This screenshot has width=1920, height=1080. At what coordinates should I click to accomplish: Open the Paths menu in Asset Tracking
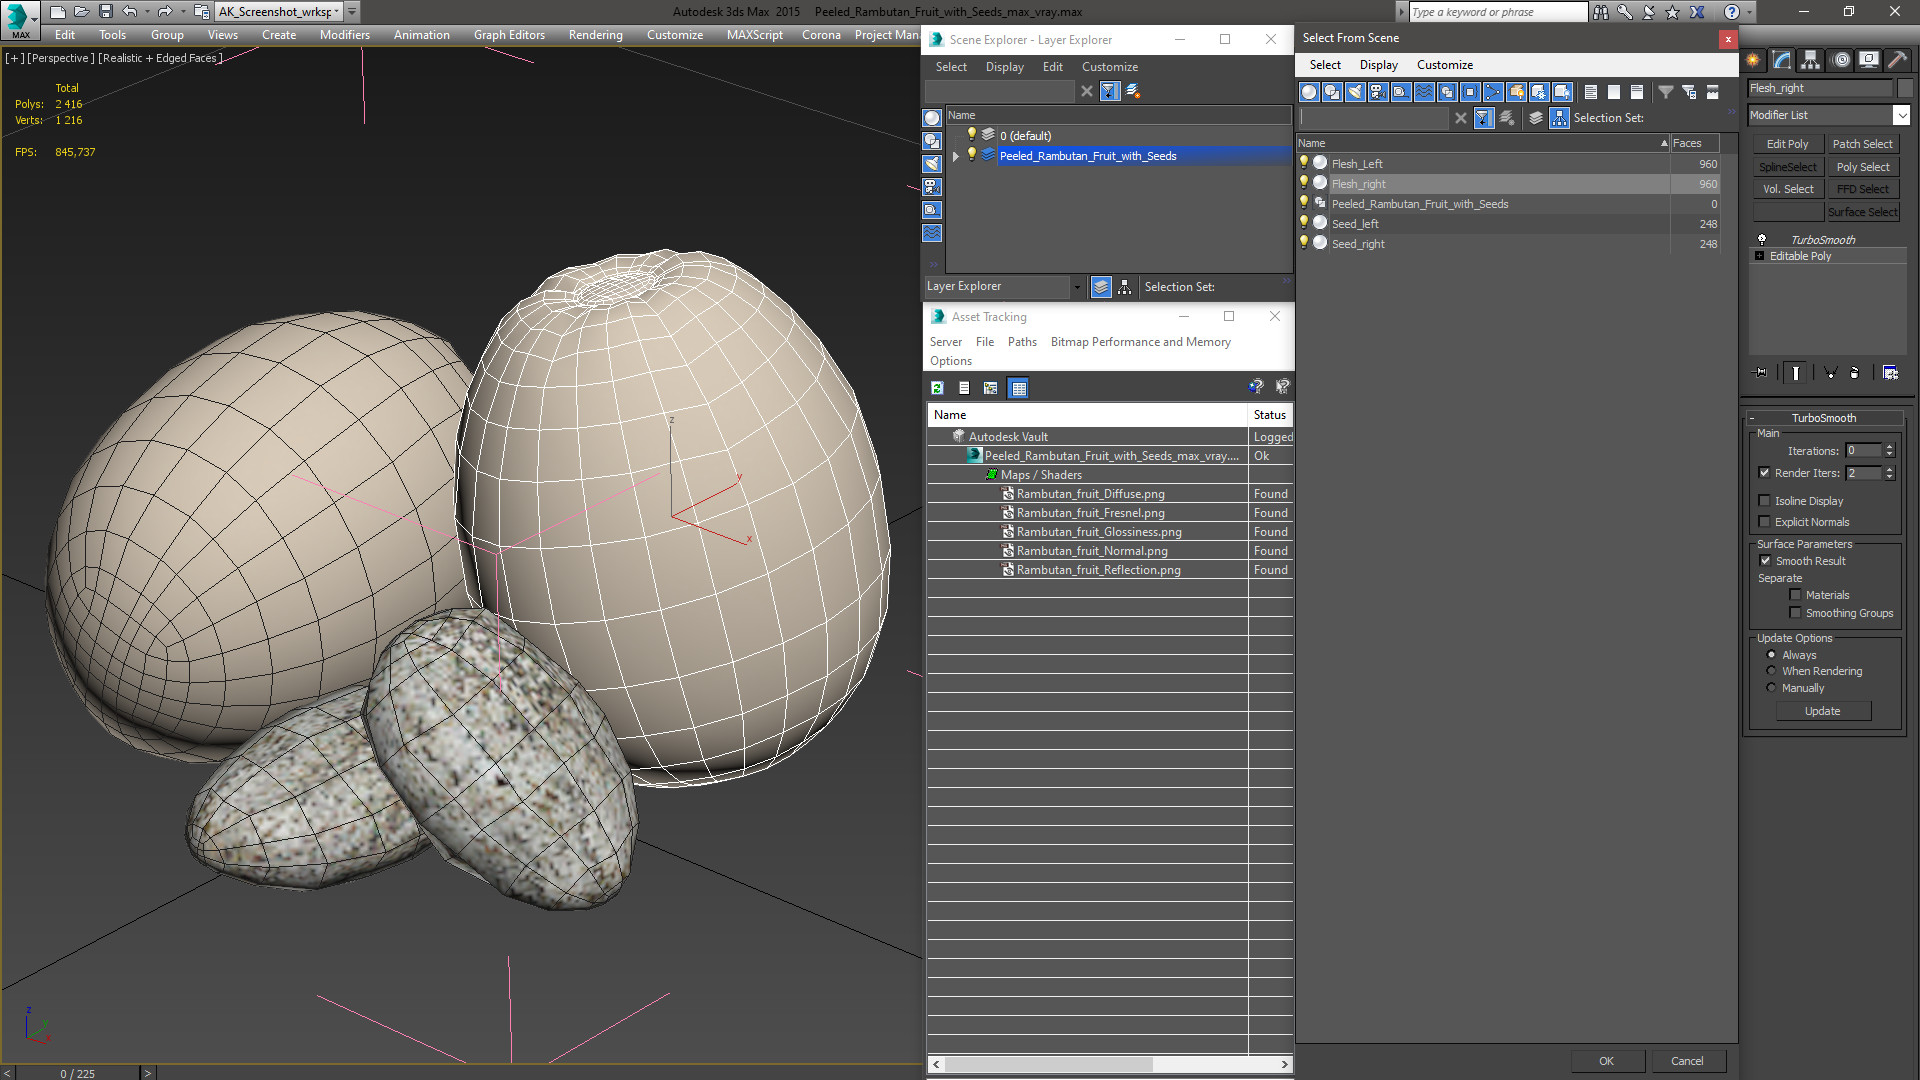[1021, 342]
